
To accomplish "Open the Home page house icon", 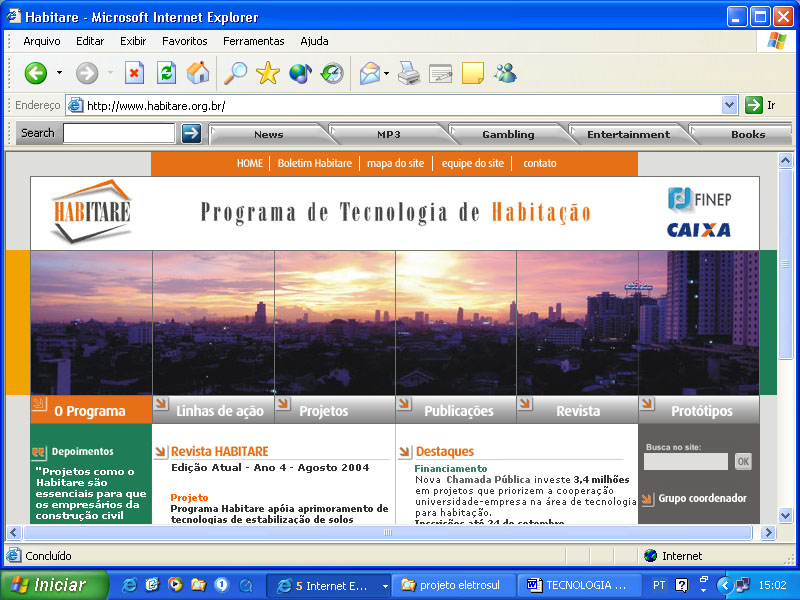I will 198,73.
